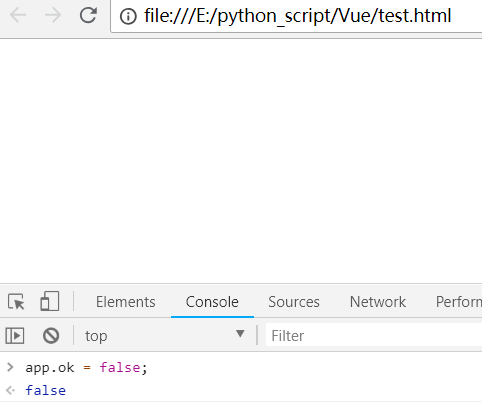This screenshot has height=403, width=482.
Task: View site information icon in address bar
Action: [x=128, y=16]
